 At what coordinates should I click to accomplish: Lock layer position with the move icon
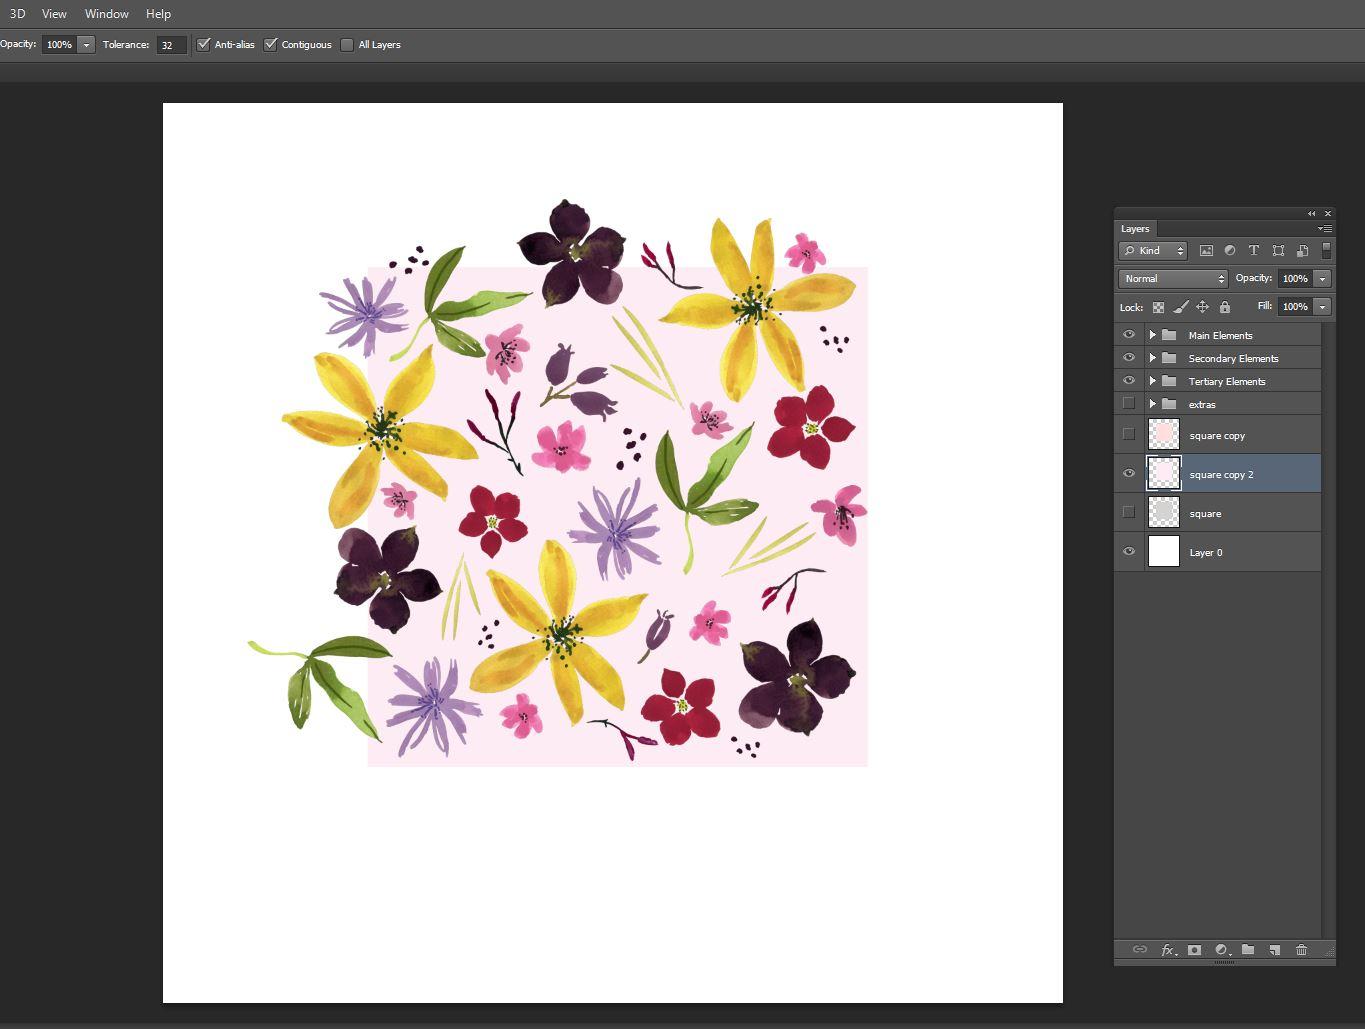(1202, 307)
